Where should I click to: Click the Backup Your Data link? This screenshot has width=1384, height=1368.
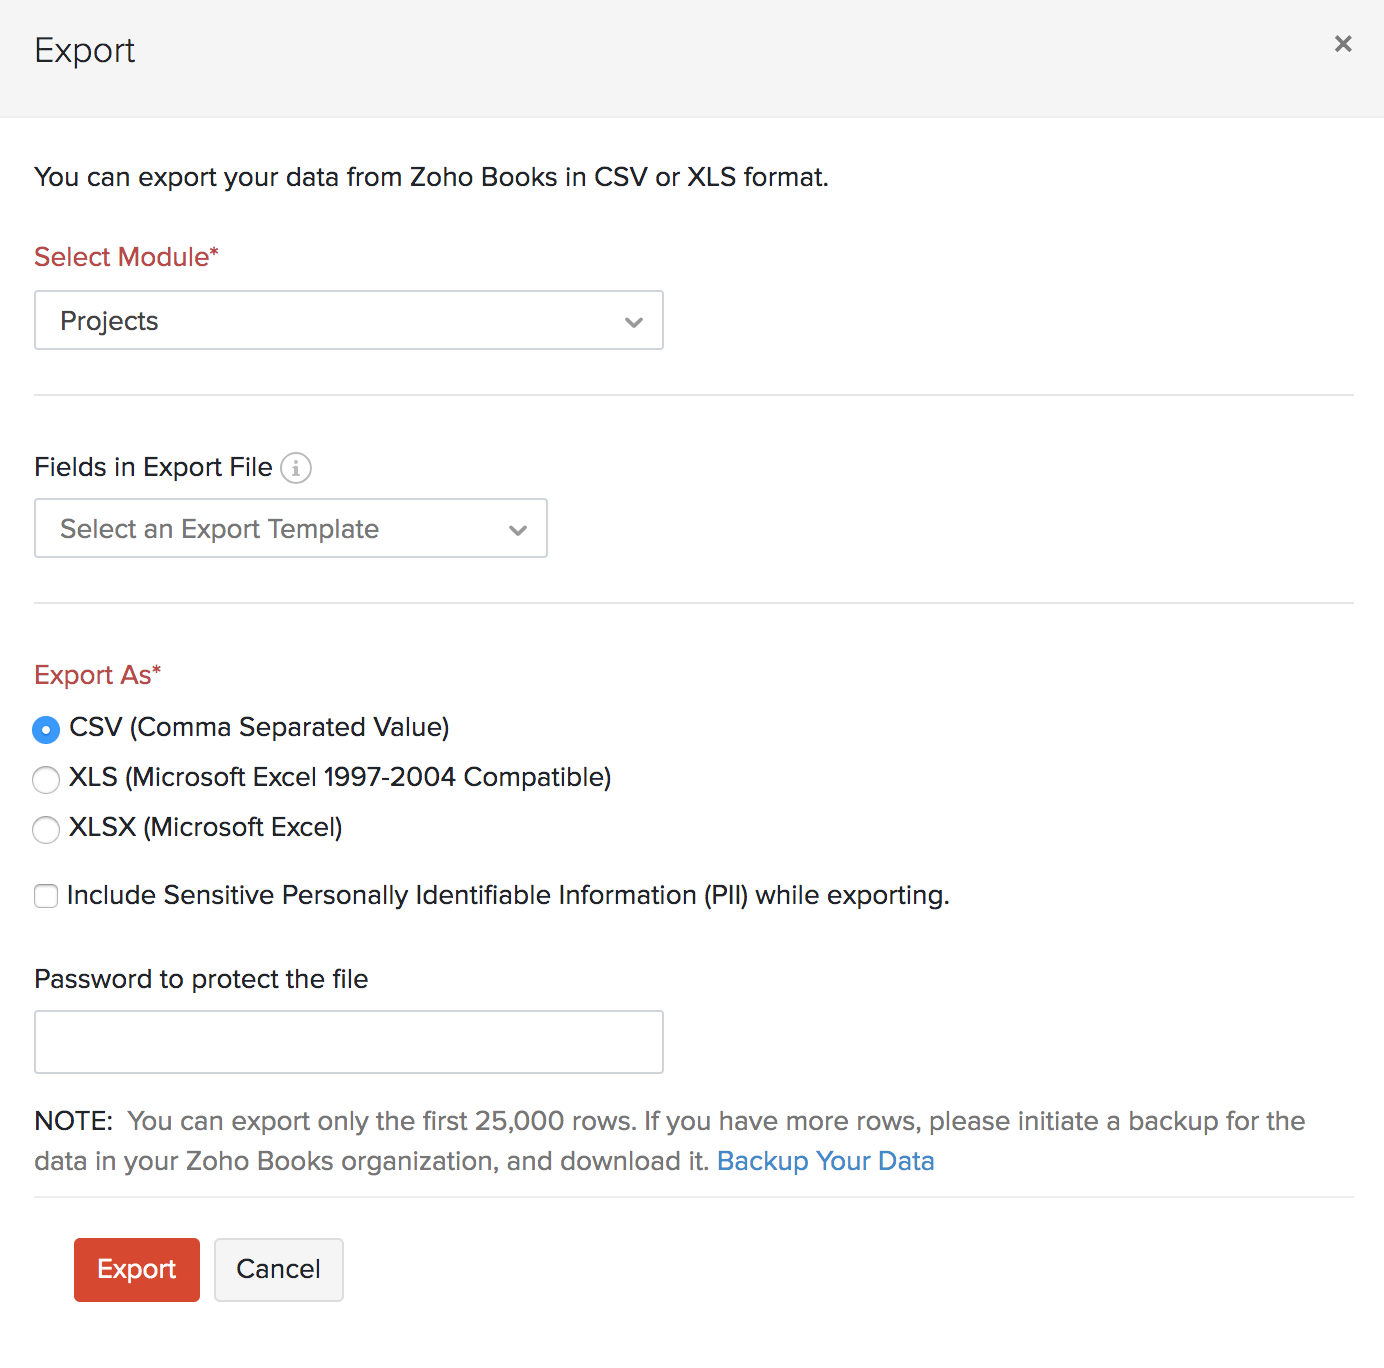(x=825, y=1161)
